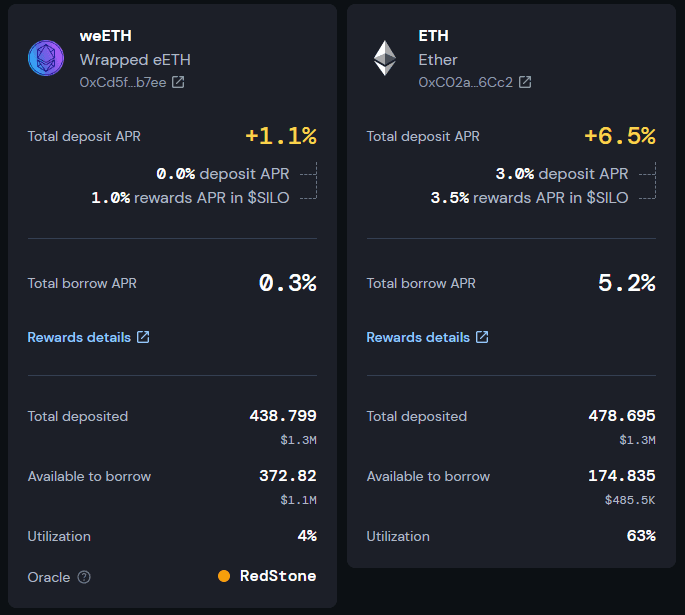Click the ETH +6.5% total deposit APR
This screenshot has height=615, width=685.
click(x=619, y=136)
